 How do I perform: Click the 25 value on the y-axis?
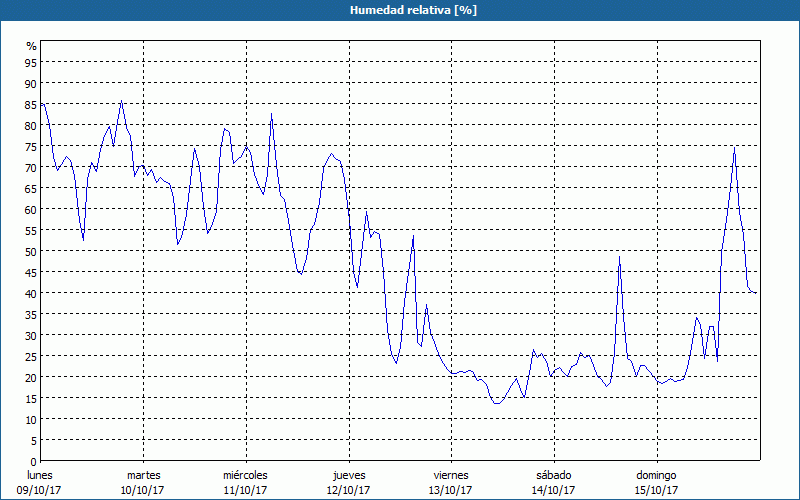click(x=31, y=356)
